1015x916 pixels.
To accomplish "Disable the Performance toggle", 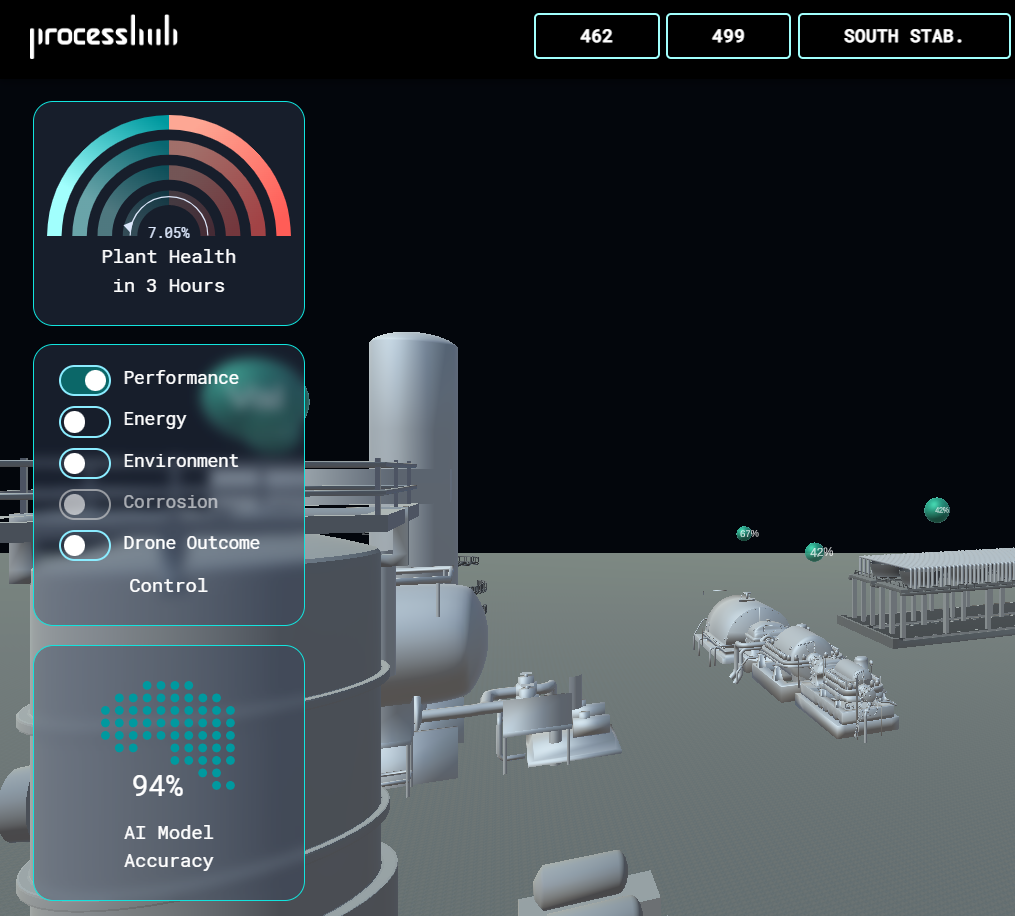I will point(85,380).
